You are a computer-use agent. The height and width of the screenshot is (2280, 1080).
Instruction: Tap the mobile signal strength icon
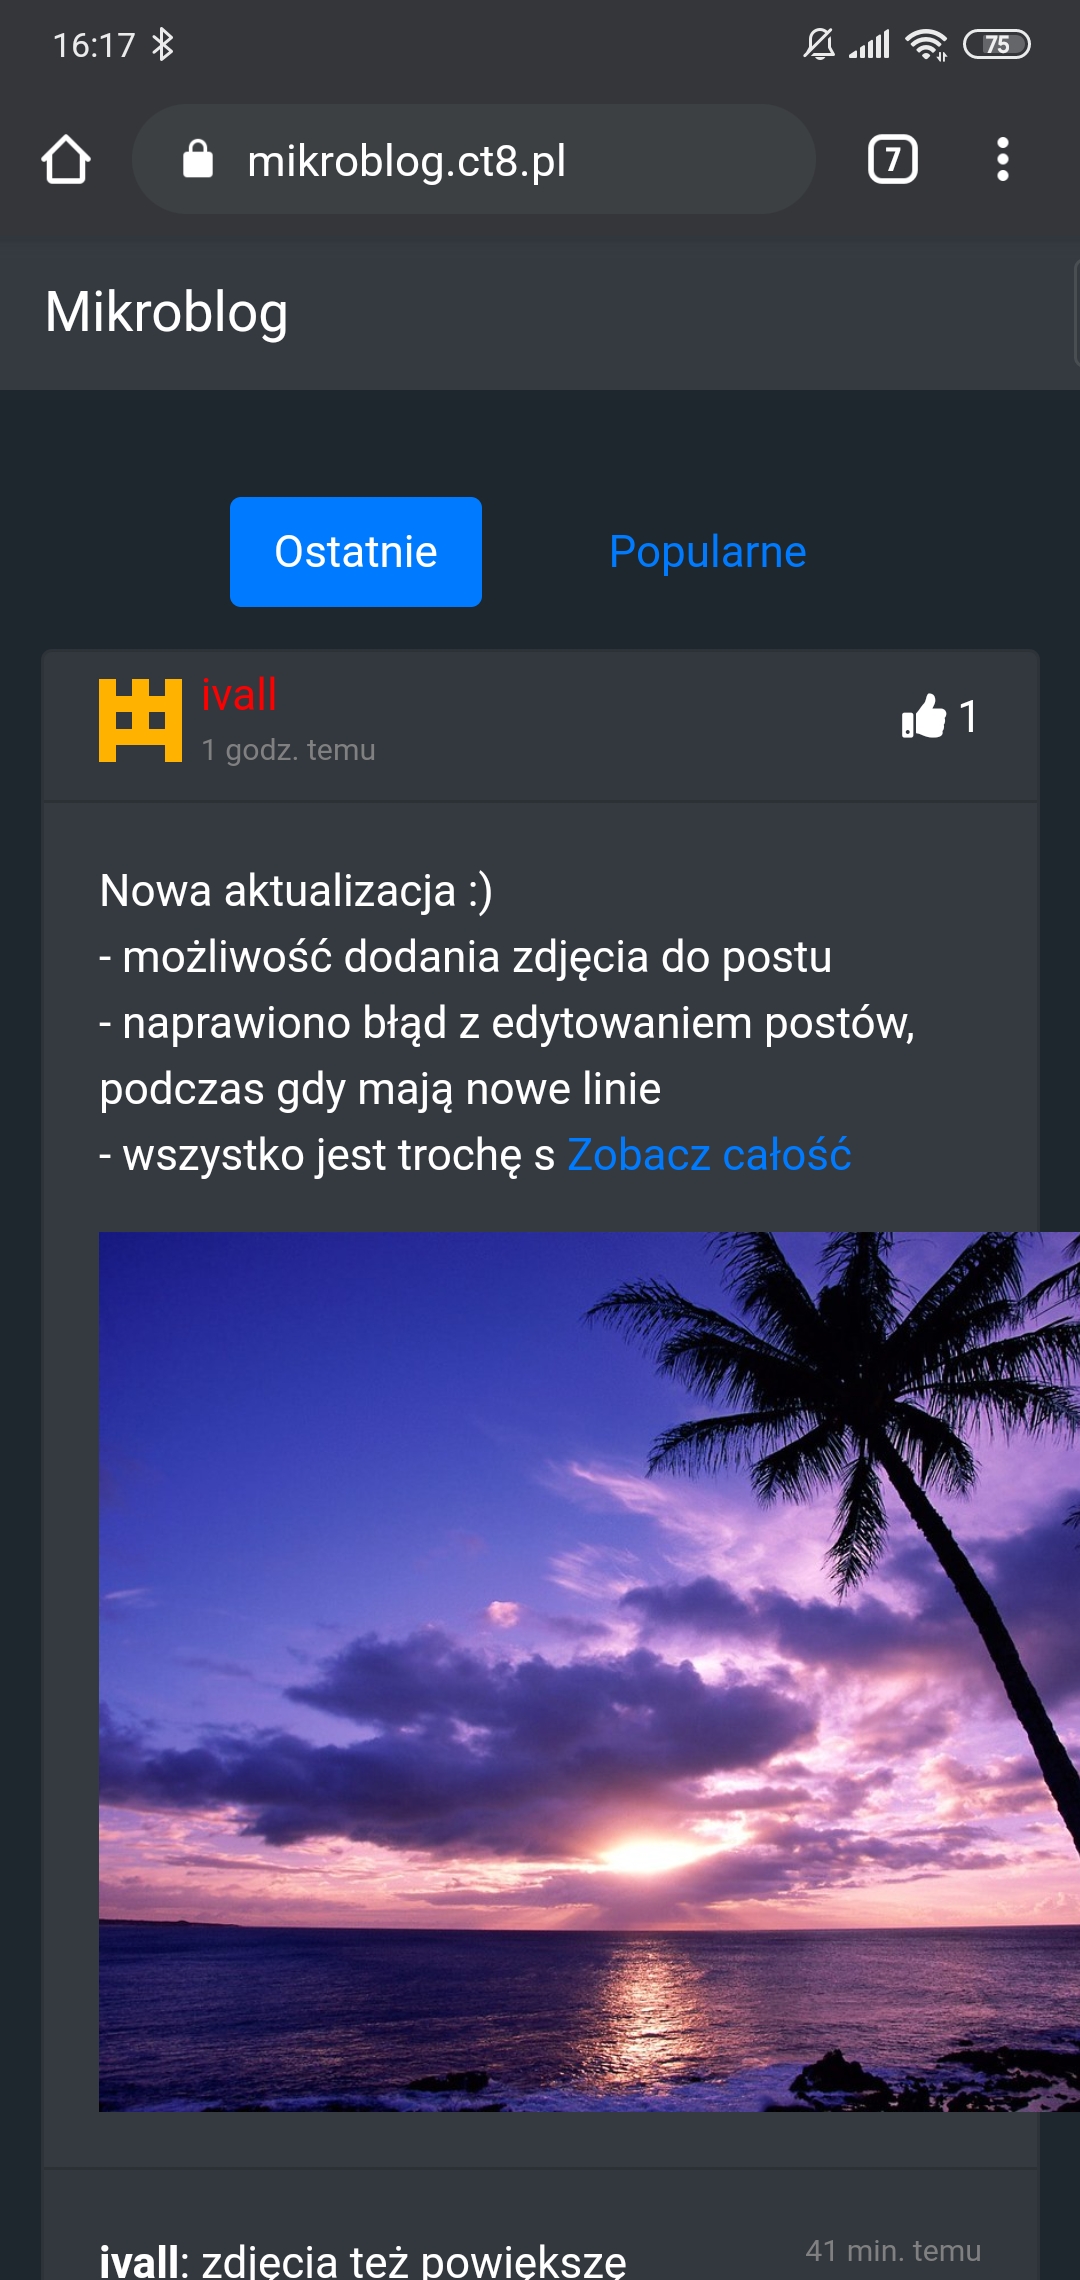[x=869, y=45]
